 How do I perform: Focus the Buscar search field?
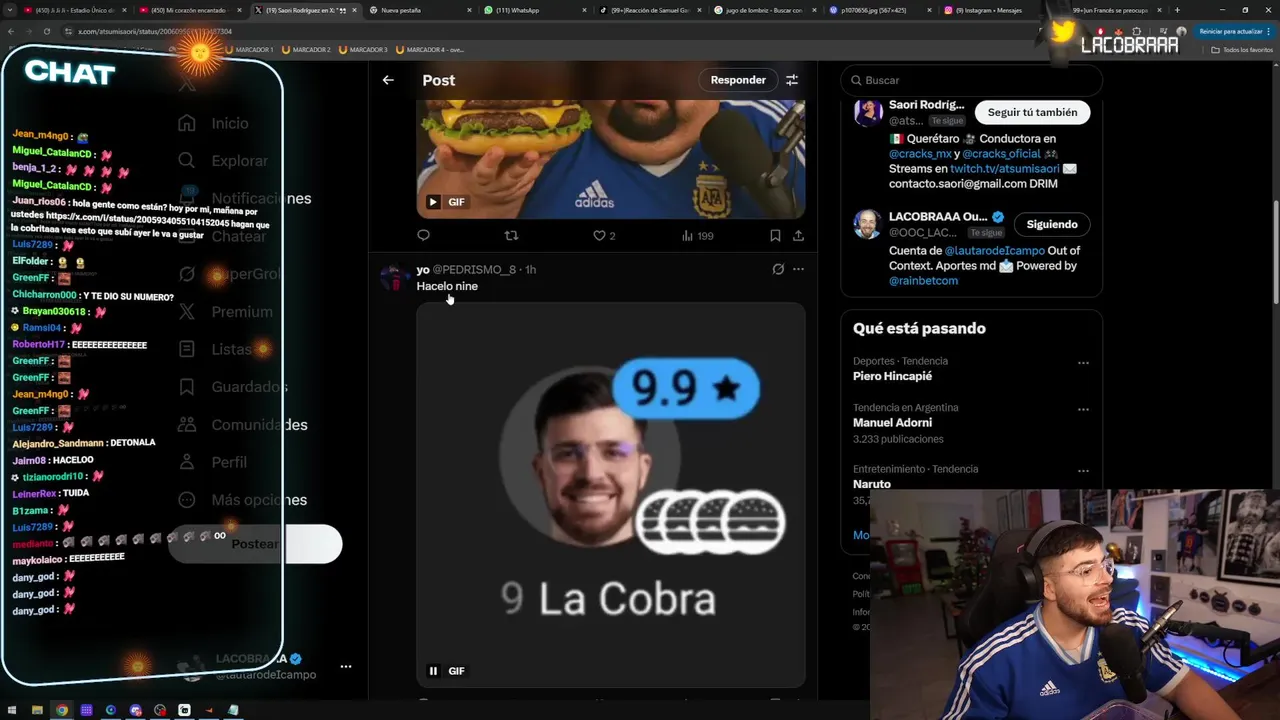[x=971, y=80]
